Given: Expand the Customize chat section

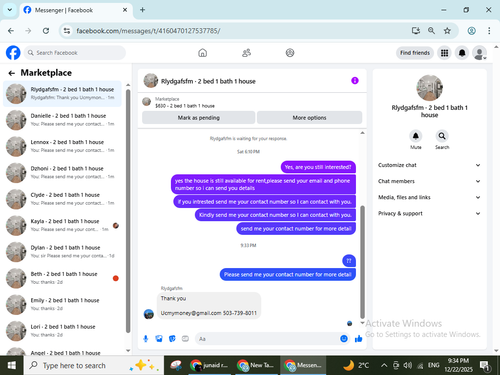Looking at the screenshot, I should coord(429,165).
